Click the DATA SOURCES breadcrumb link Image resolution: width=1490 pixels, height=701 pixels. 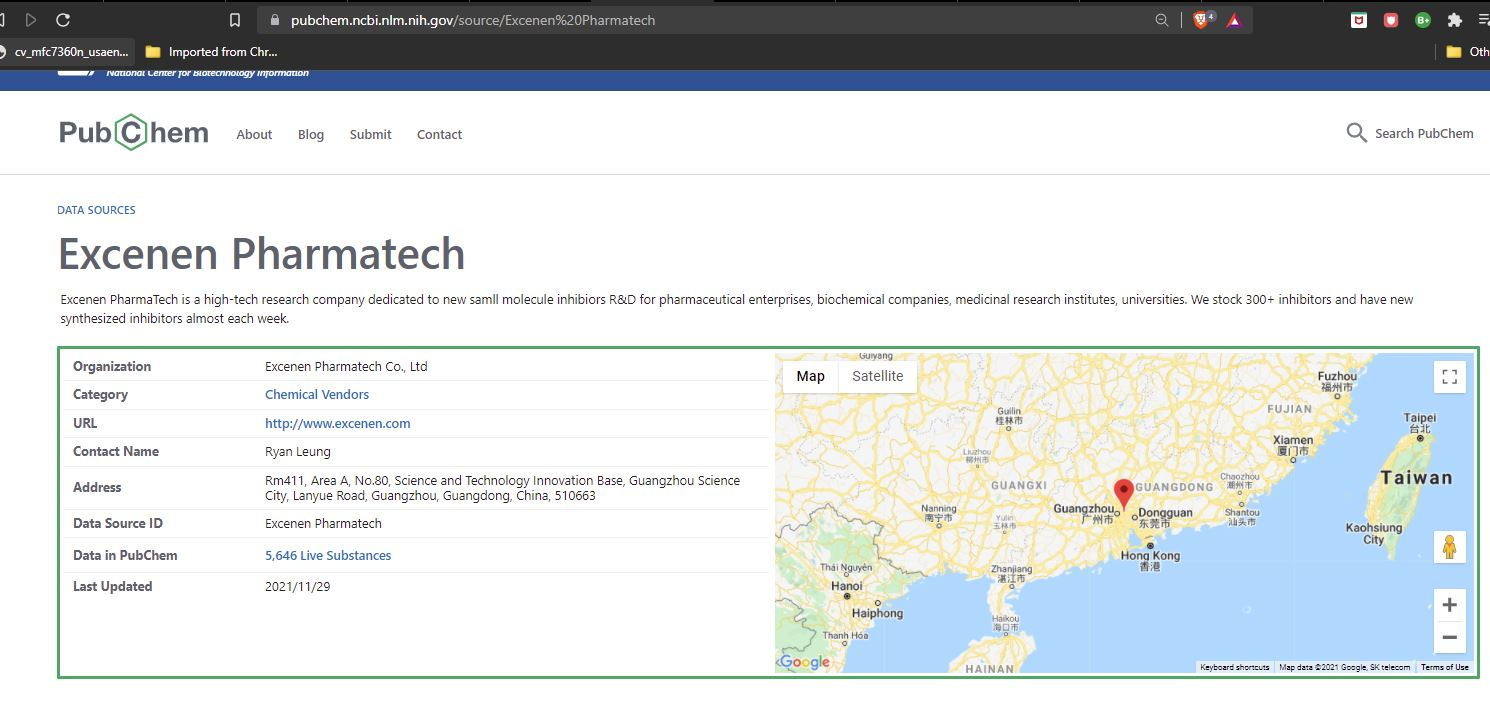[96, 210]
